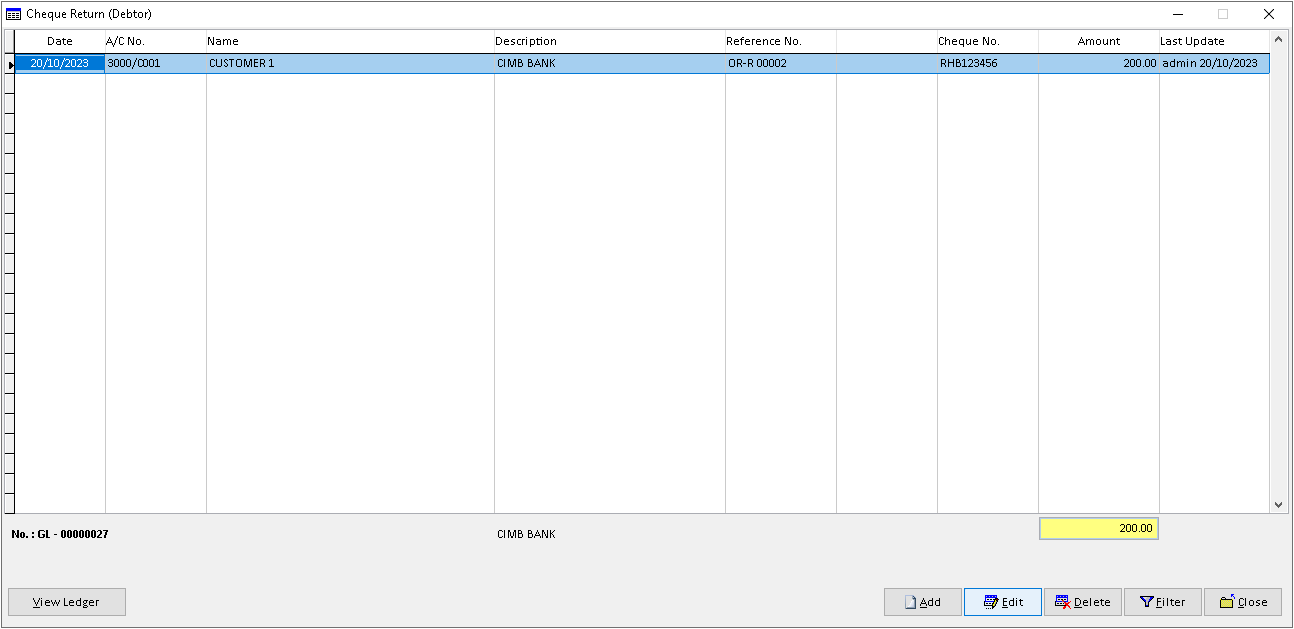Click the yellow folder icon on Close button

point(1224,602)
